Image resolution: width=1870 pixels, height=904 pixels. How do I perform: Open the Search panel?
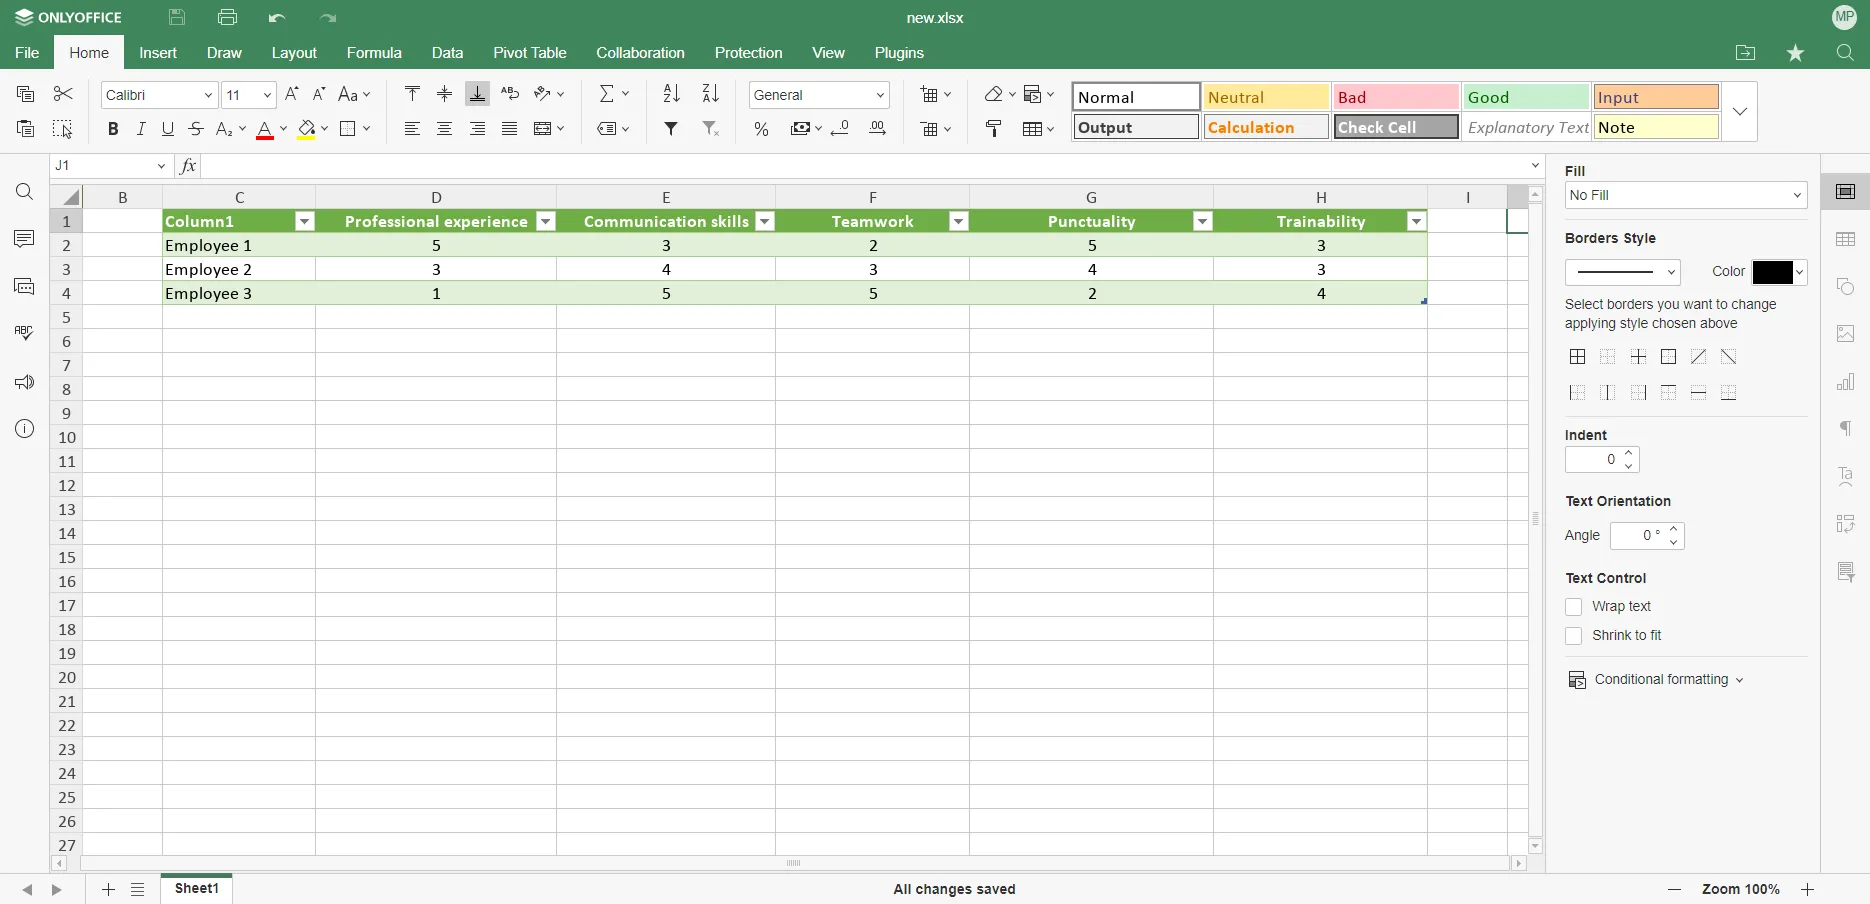pos(24,192)
